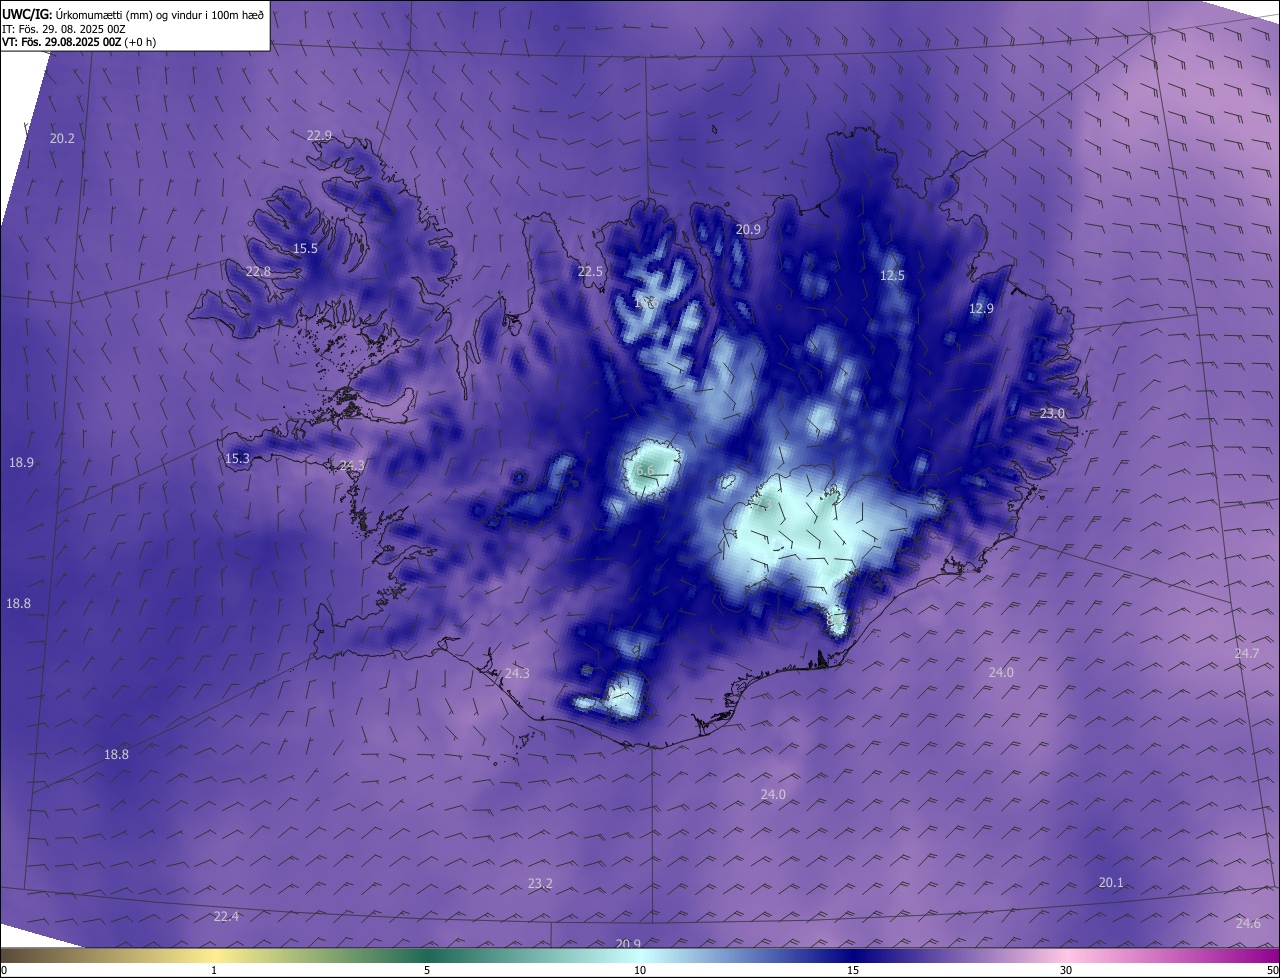Click the 24.7 value label
Viewport: 1280px width, 978px height.
point(1246,653)
